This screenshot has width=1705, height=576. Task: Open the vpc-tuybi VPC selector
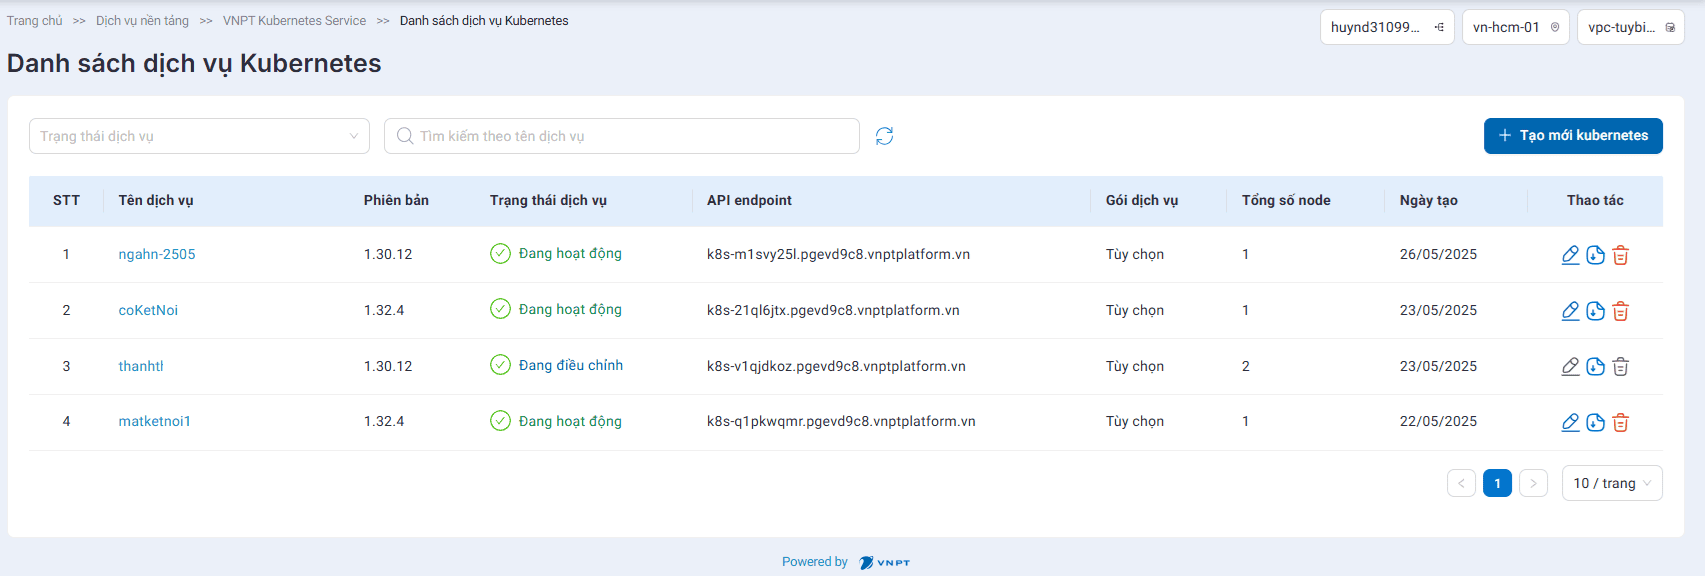tap(1630, 27)
